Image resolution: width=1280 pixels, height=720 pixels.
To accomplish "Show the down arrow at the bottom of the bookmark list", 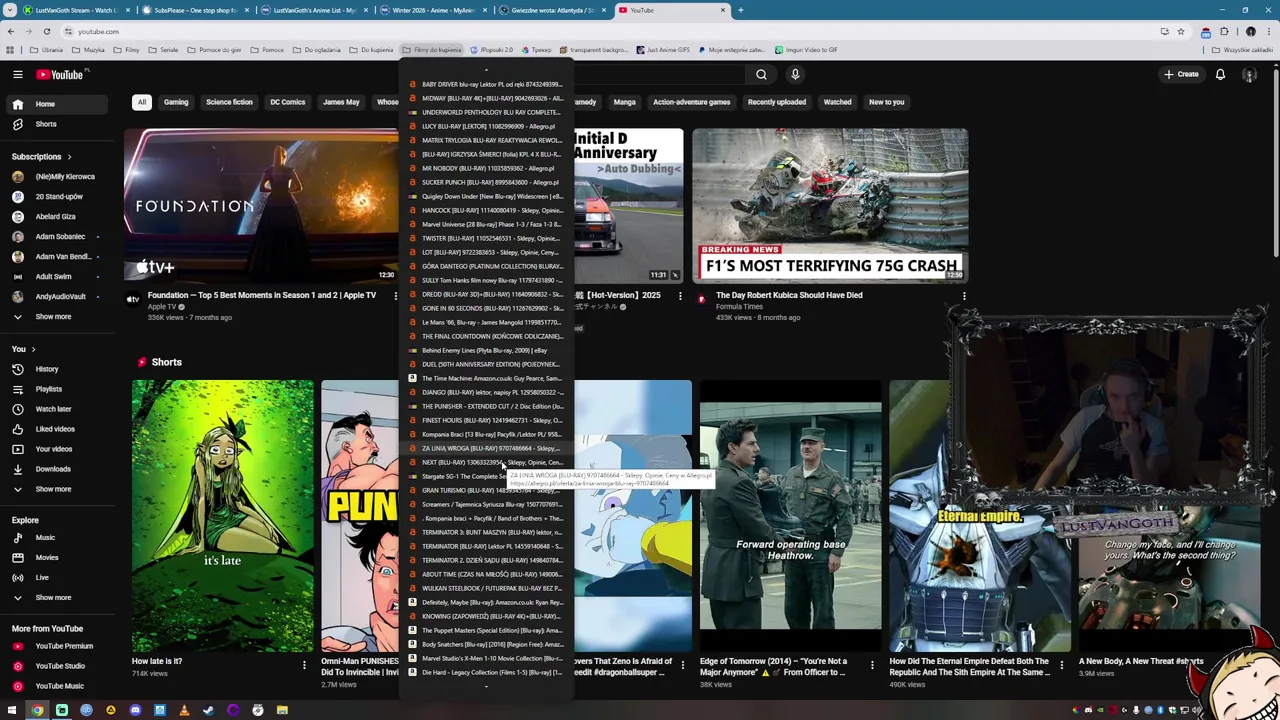I will click(x=486, y=686).
